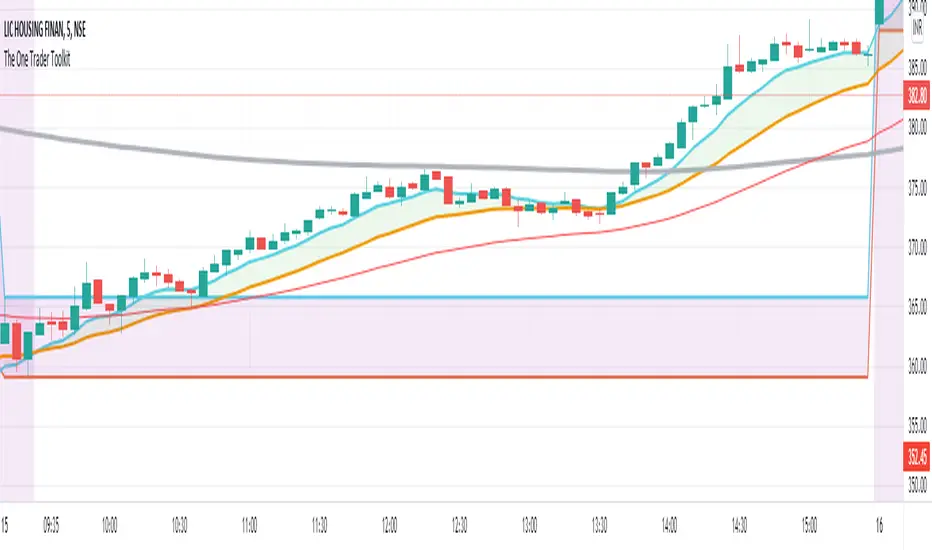Click the red 382.80 price label
The height and width of the screenshot is (550, 932).
917,95
